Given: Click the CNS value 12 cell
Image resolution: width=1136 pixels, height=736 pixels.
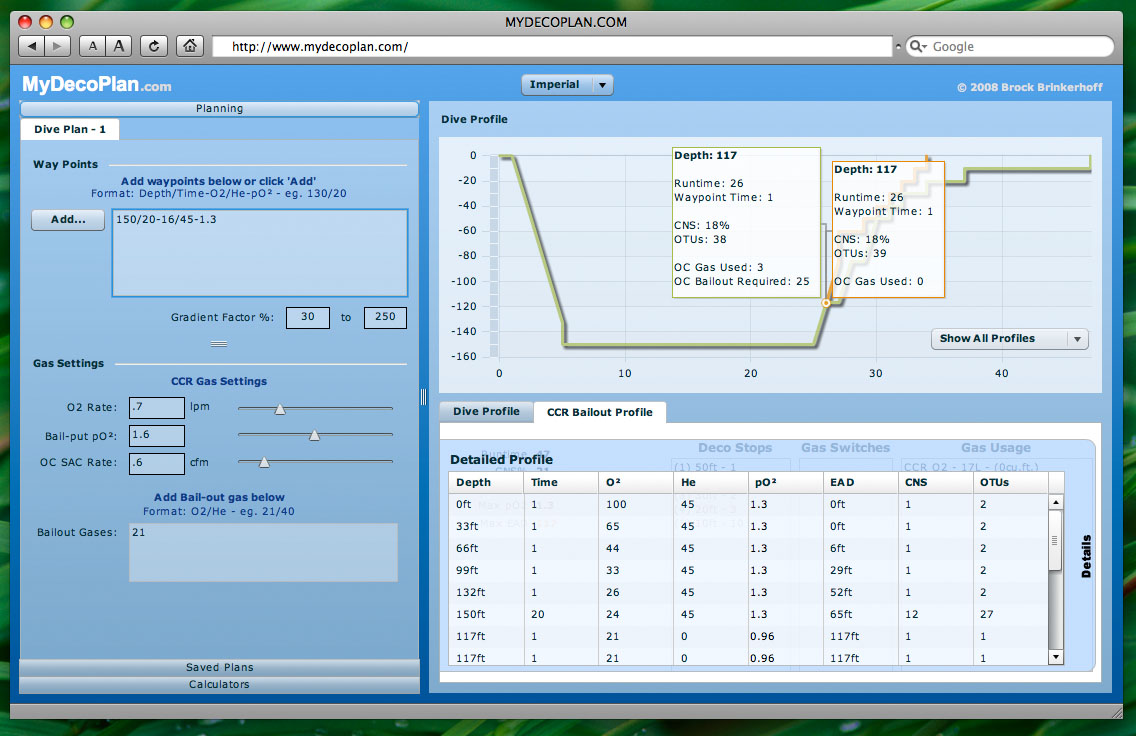Looking at the screenshot, I should pyautogui.click(x=936, y=614).
